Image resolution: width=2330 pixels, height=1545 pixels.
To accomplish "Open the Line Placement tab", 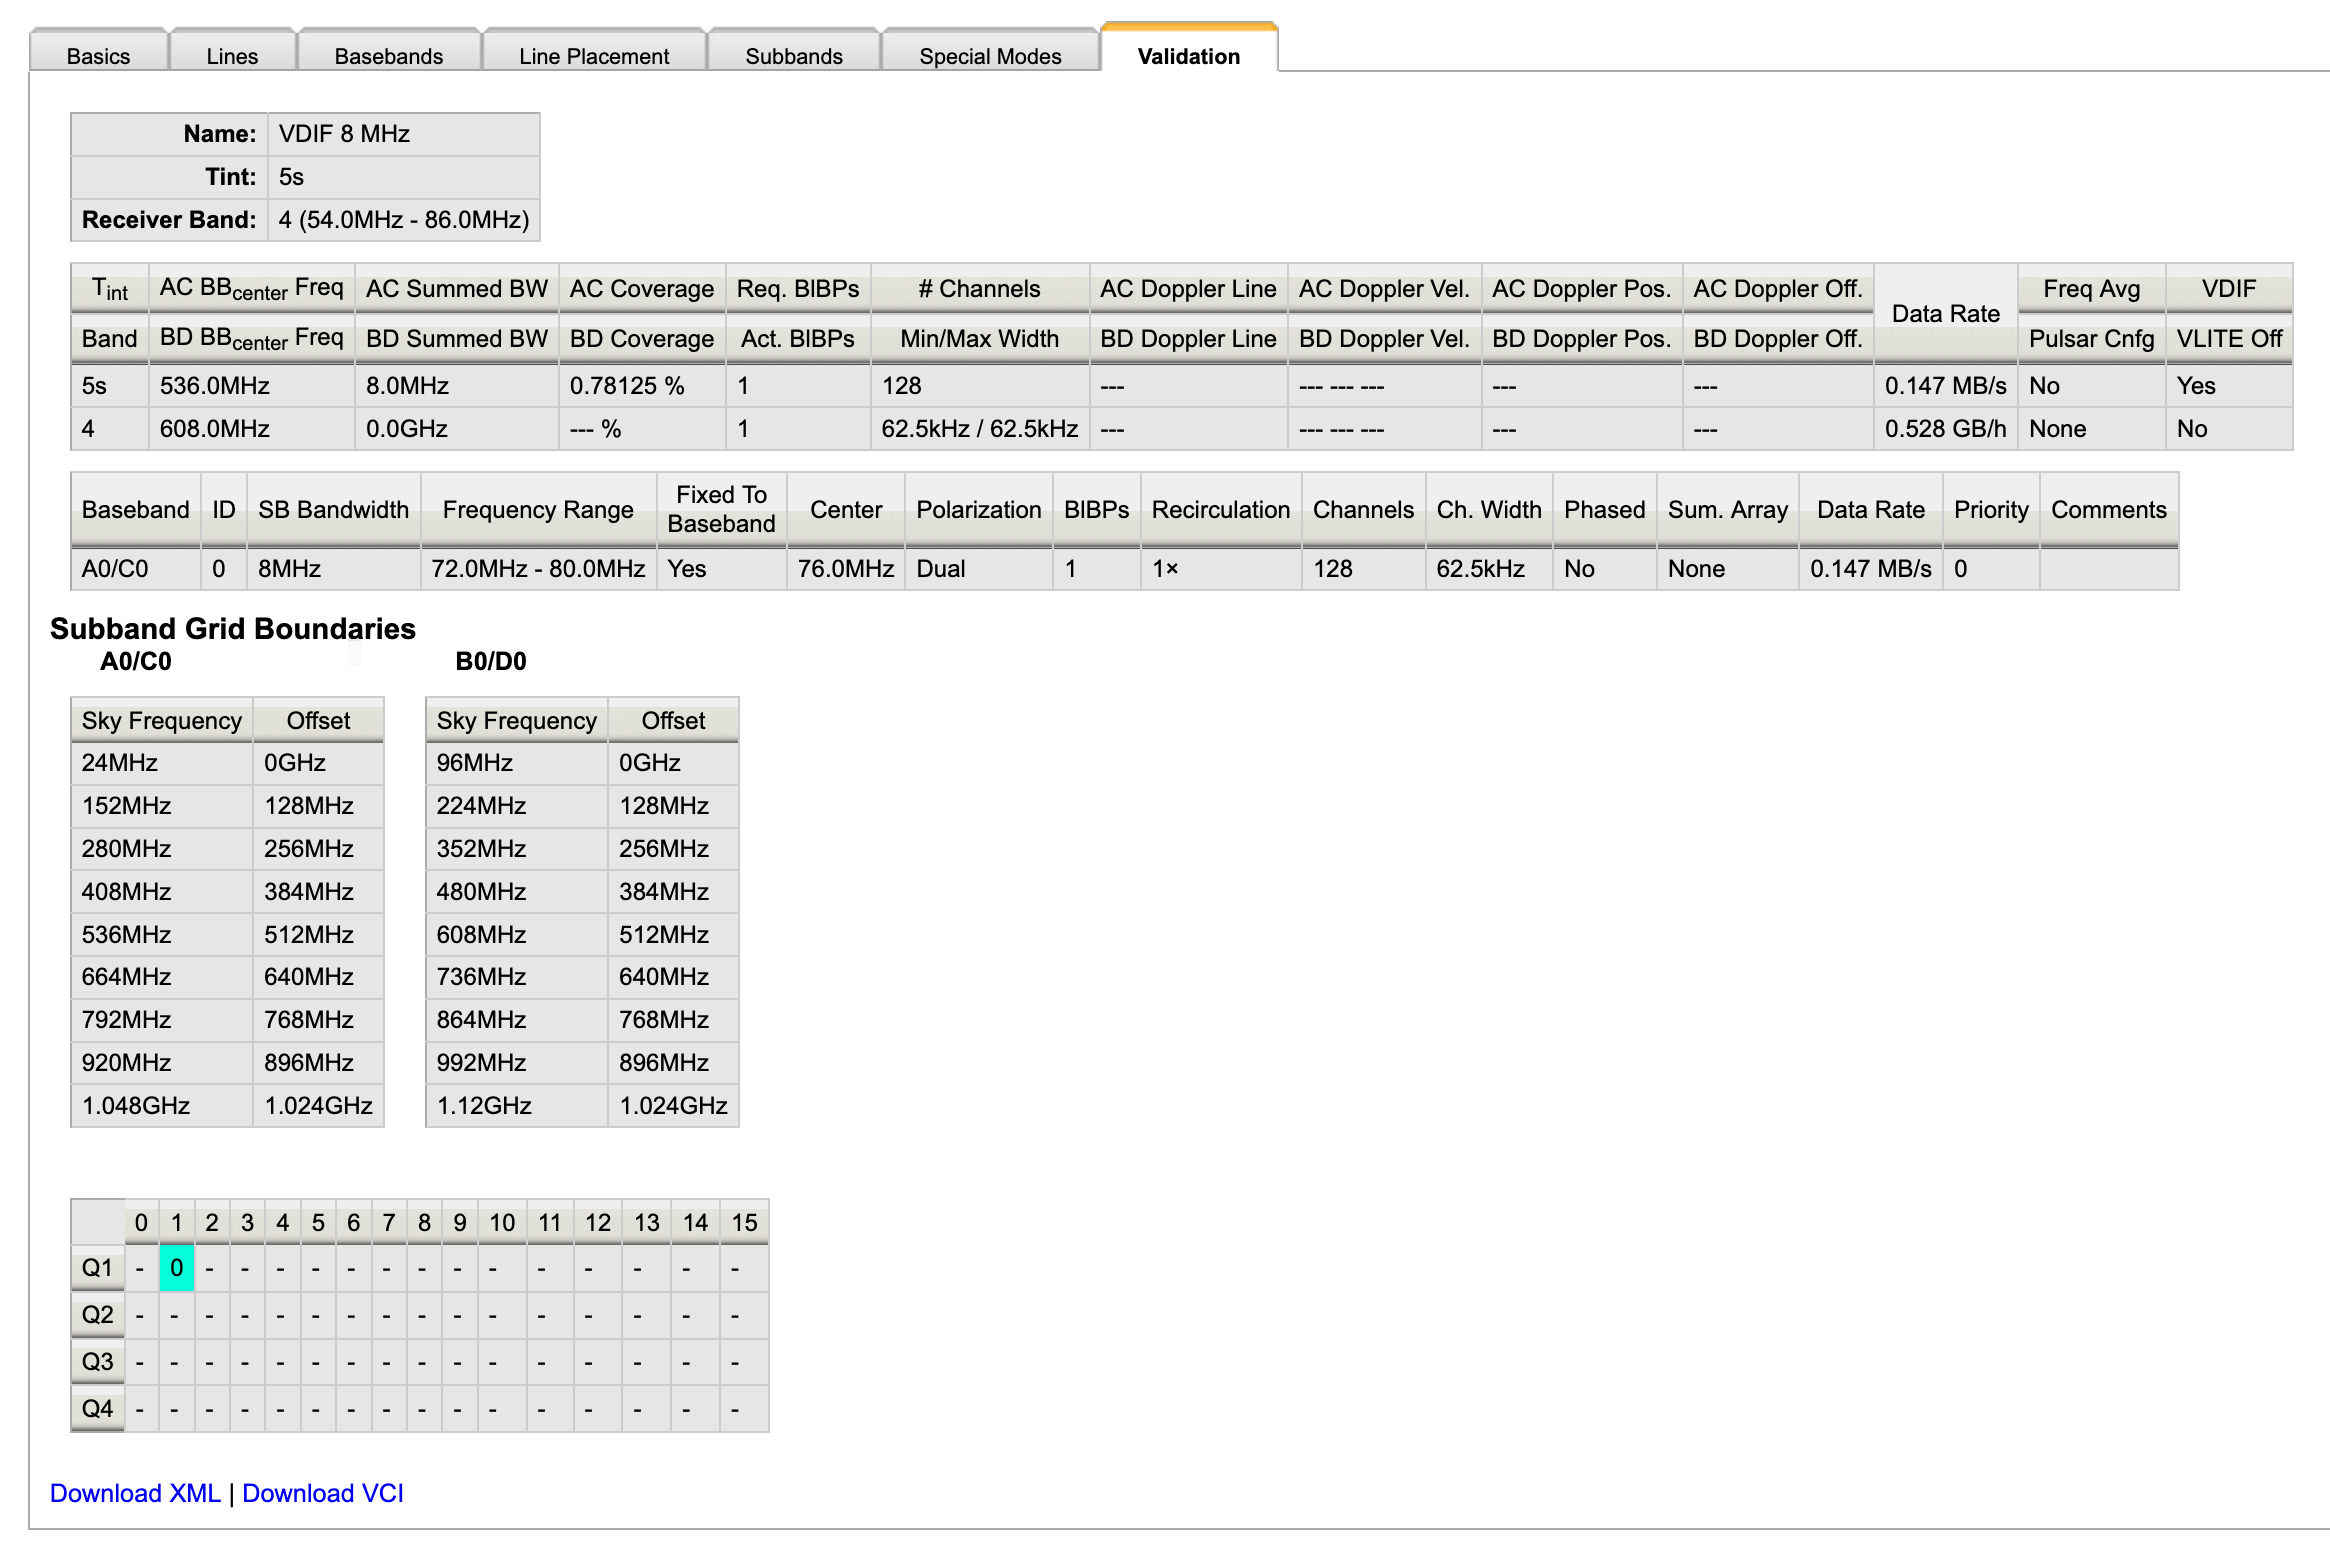I will 593,56.
